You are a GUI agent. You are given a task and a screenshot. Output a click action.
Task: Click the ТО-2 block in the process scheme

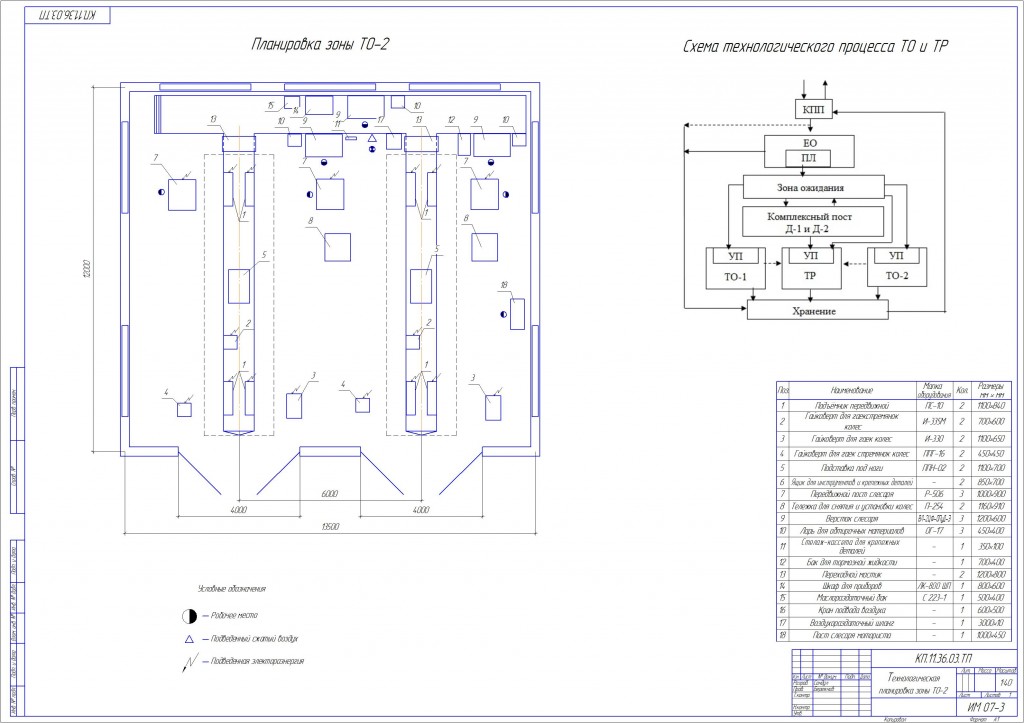897,267
